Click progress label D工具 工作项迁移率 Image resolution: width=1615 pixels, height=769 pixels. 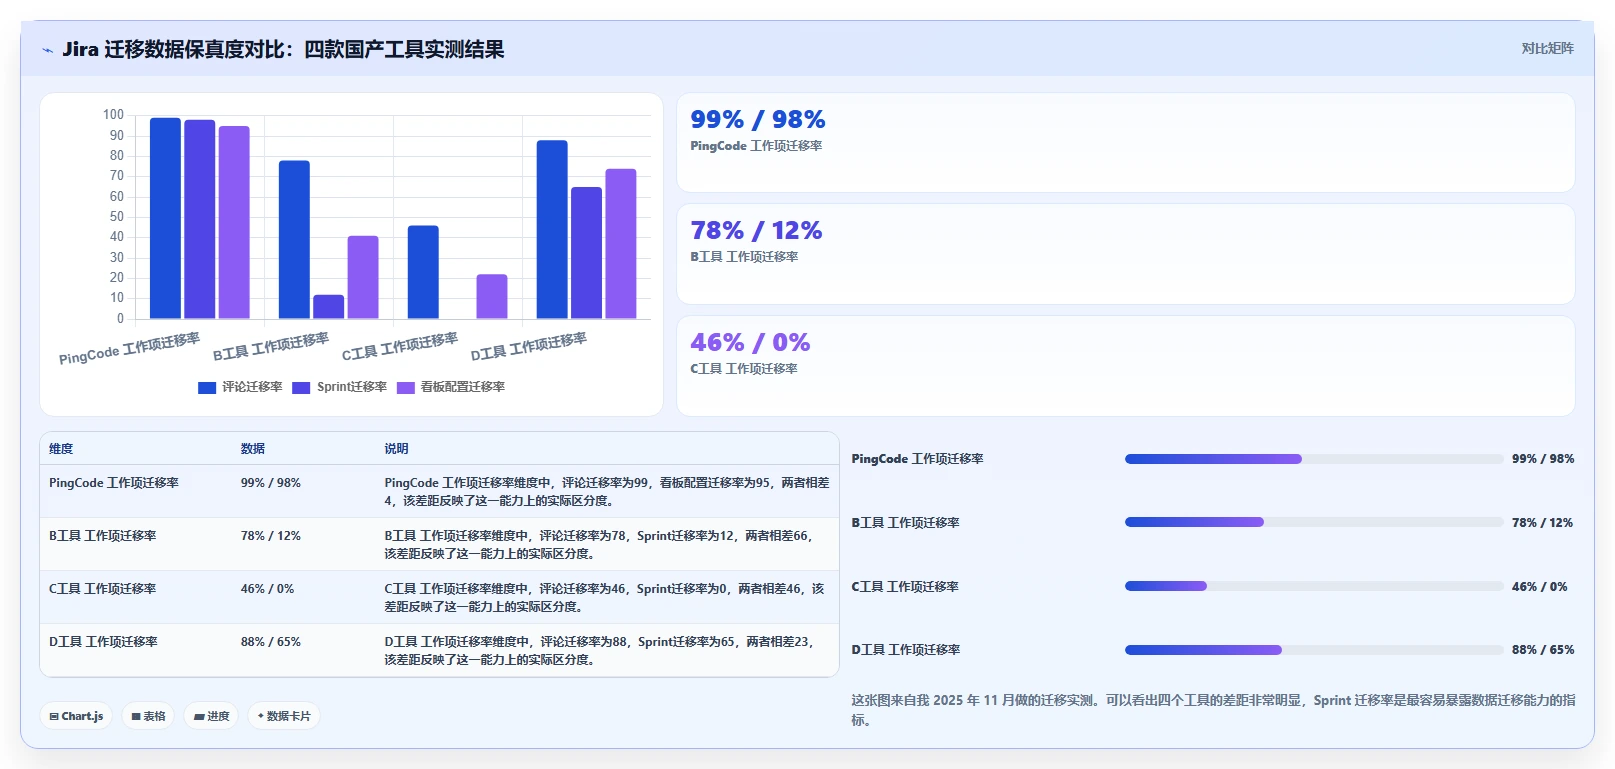coord(906,650)
